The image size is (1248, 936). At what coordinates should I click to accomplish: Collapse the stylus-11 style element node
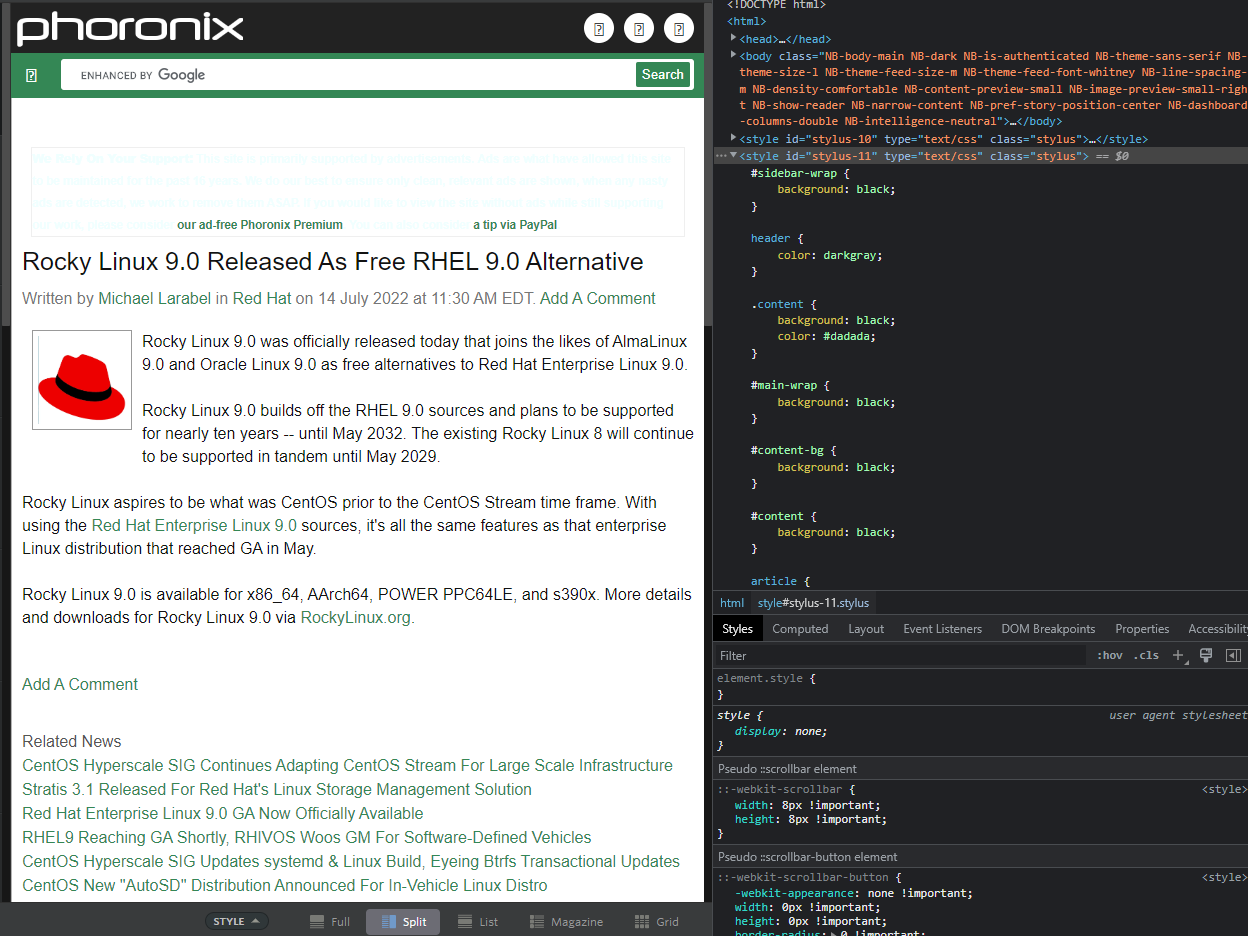pyautogui.click(x=734, y=155)
